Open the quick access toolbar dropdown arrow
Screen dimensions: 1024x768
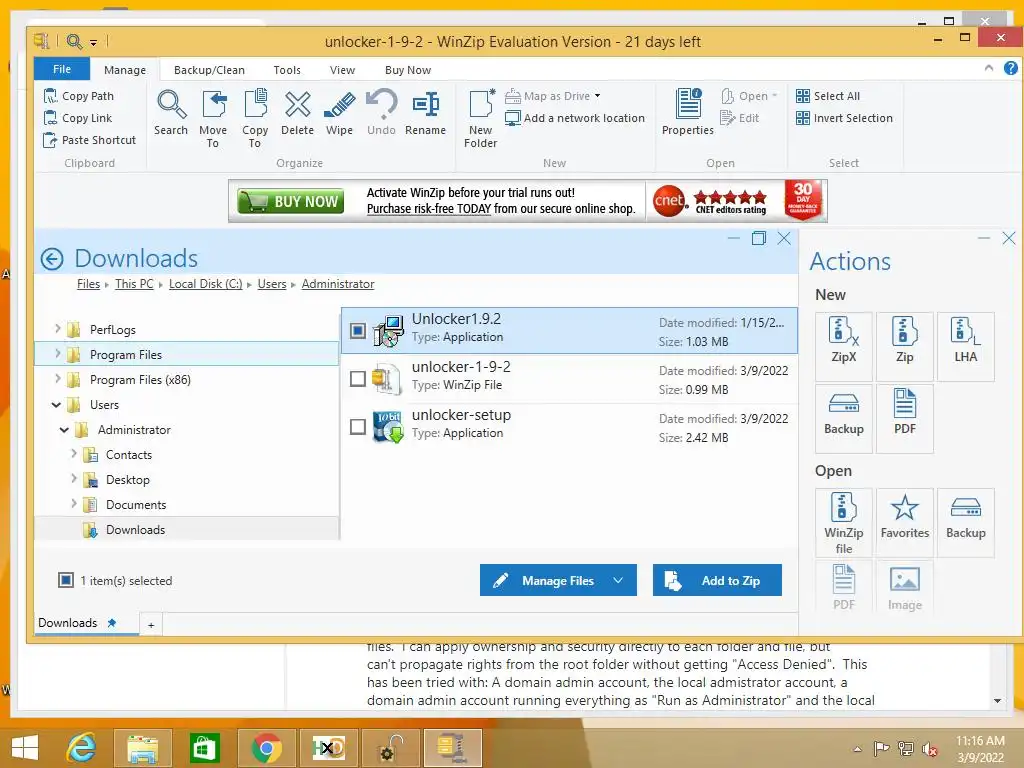(93, 43)
